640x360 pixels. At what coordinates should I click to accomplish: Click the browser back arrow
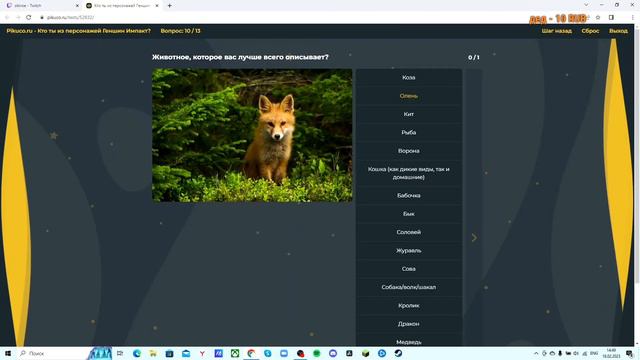click(x=7, y=18)
